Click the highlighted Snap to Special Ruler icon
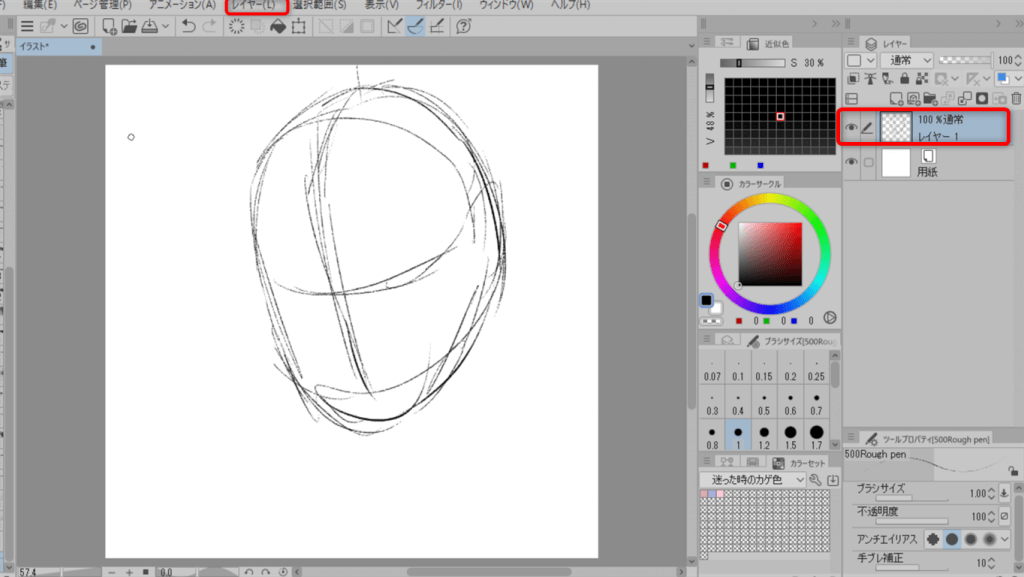1024x577 pixels. [x=415, y=26]
